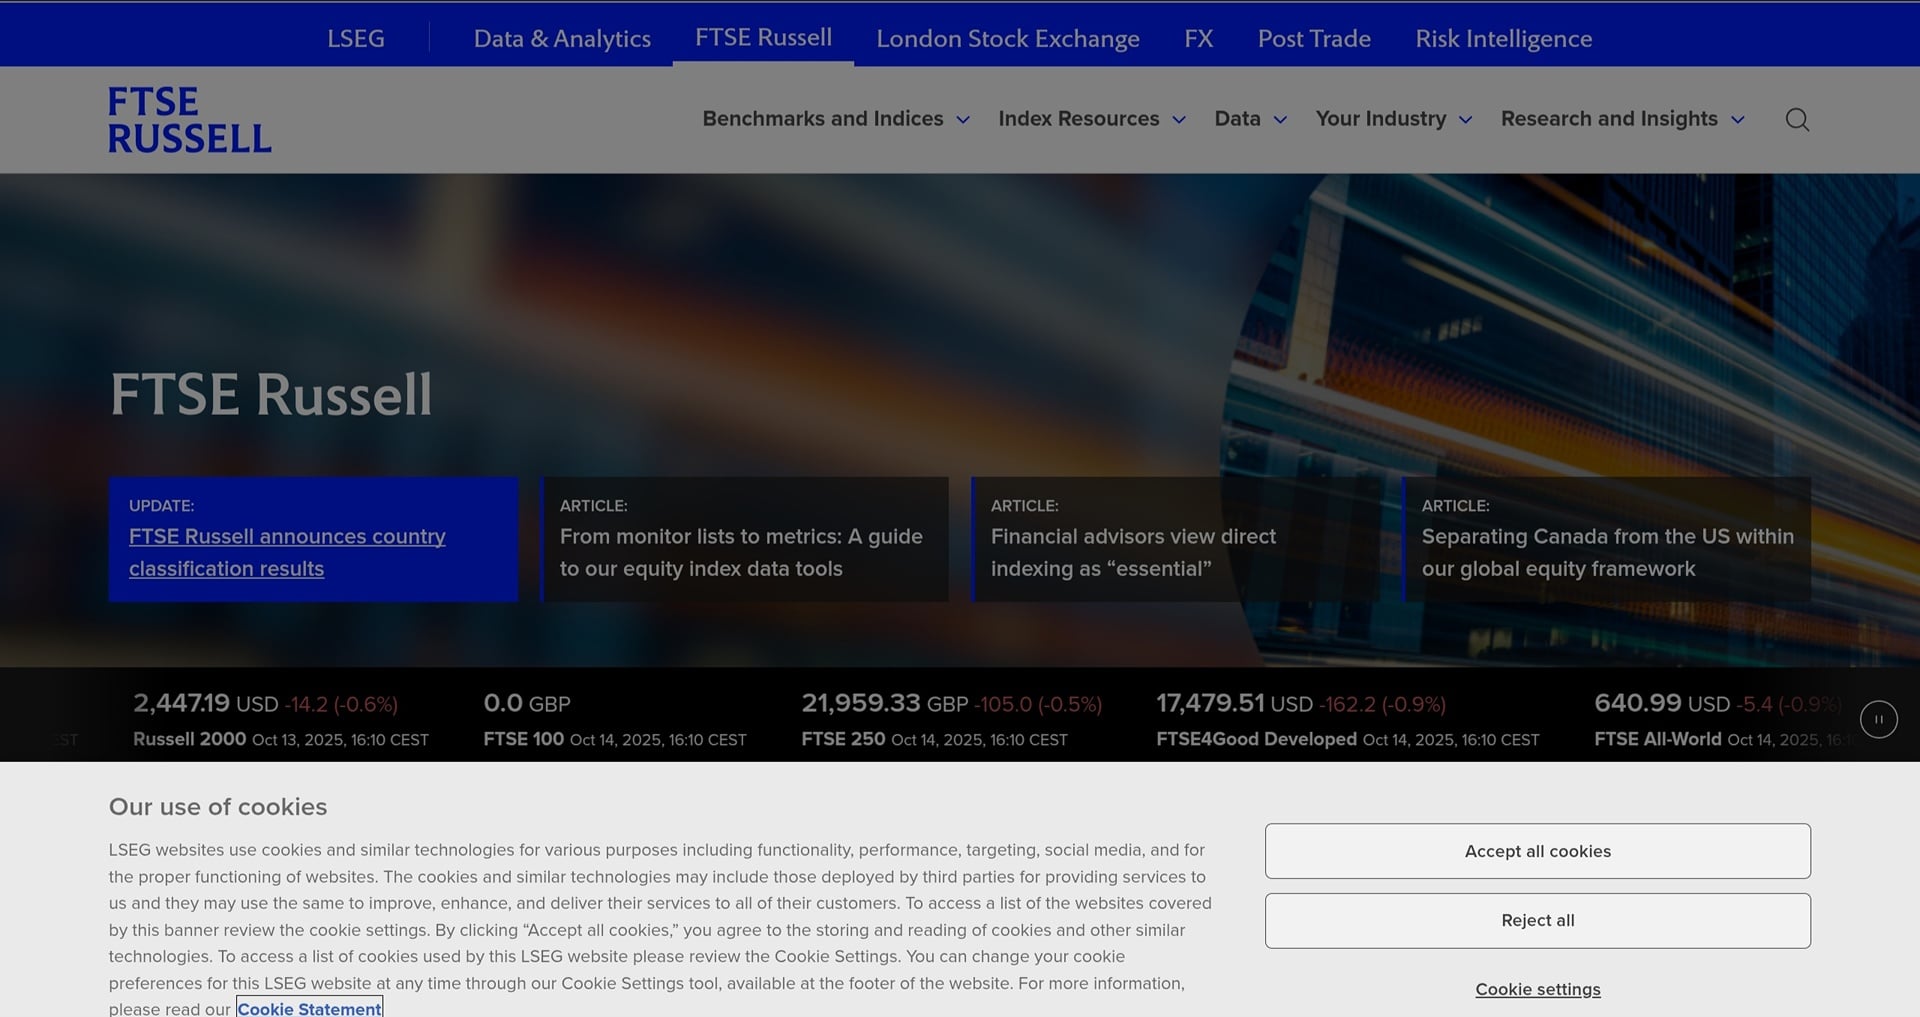
Task: Open the Data dropdown
Action: tap(1250, 119)
